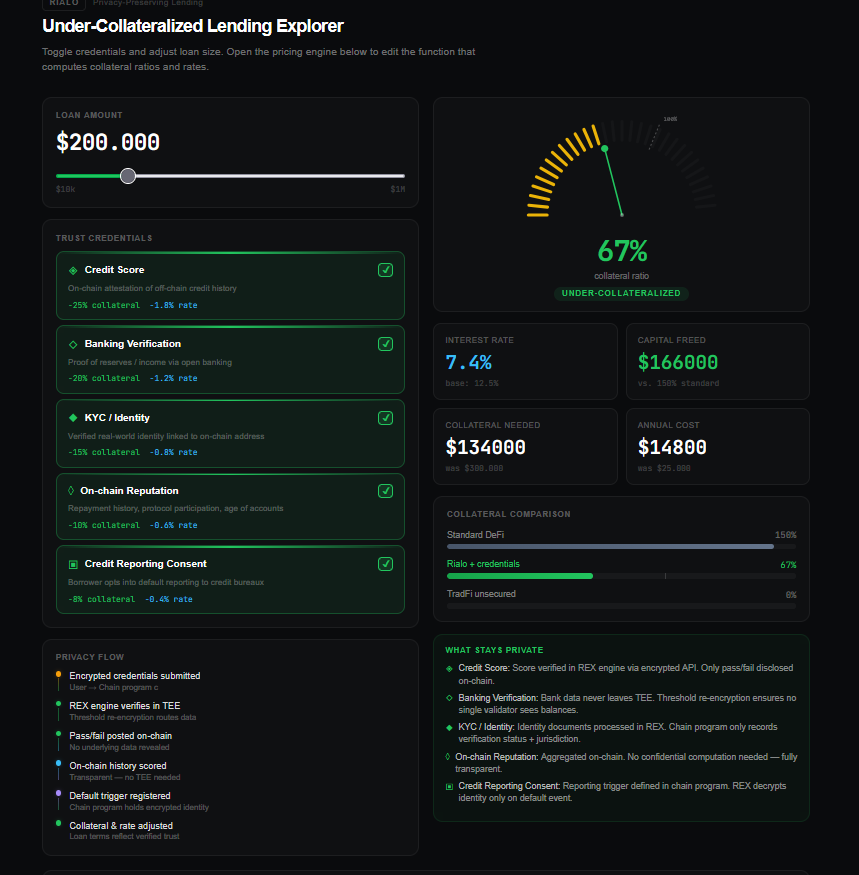Click the "was $300.000" text
The width and height of the screenshot is (859, 875).
(474, 469)
